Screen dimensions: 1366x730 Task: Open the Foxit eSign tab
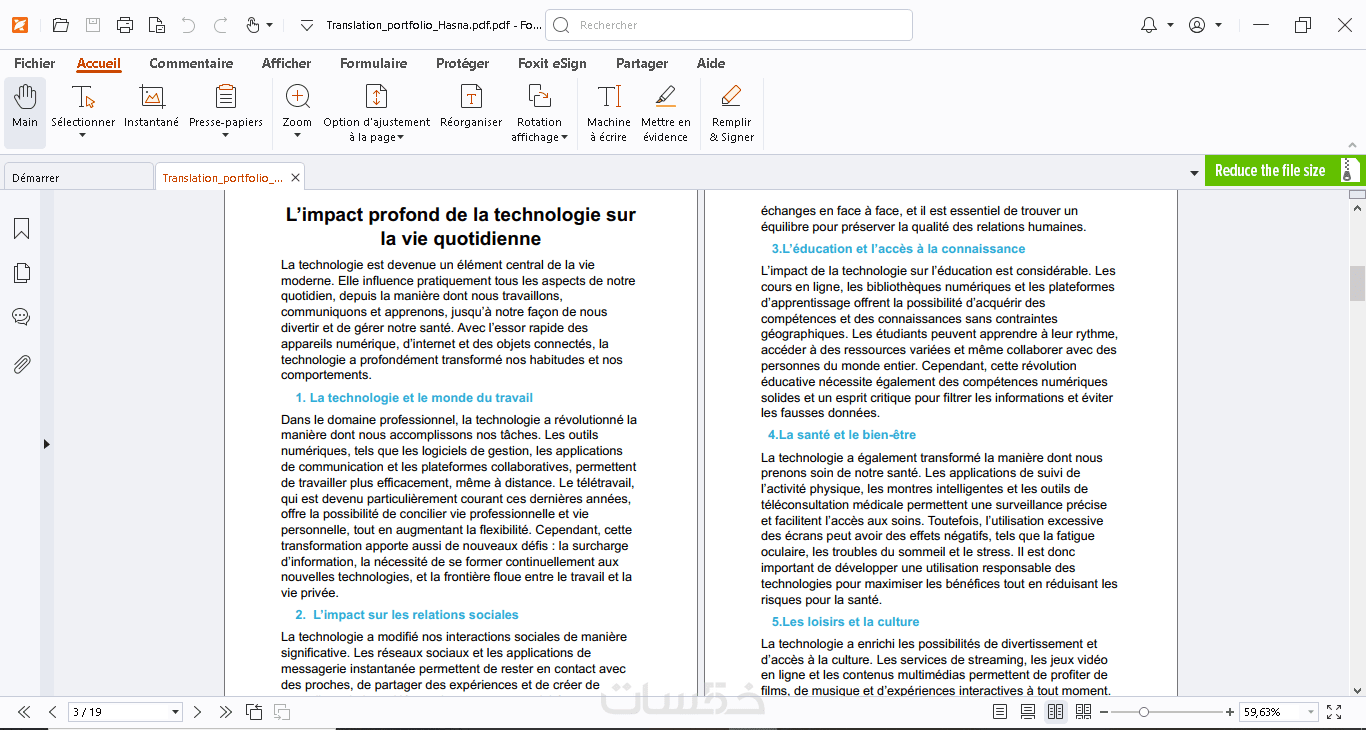point(552,63)
